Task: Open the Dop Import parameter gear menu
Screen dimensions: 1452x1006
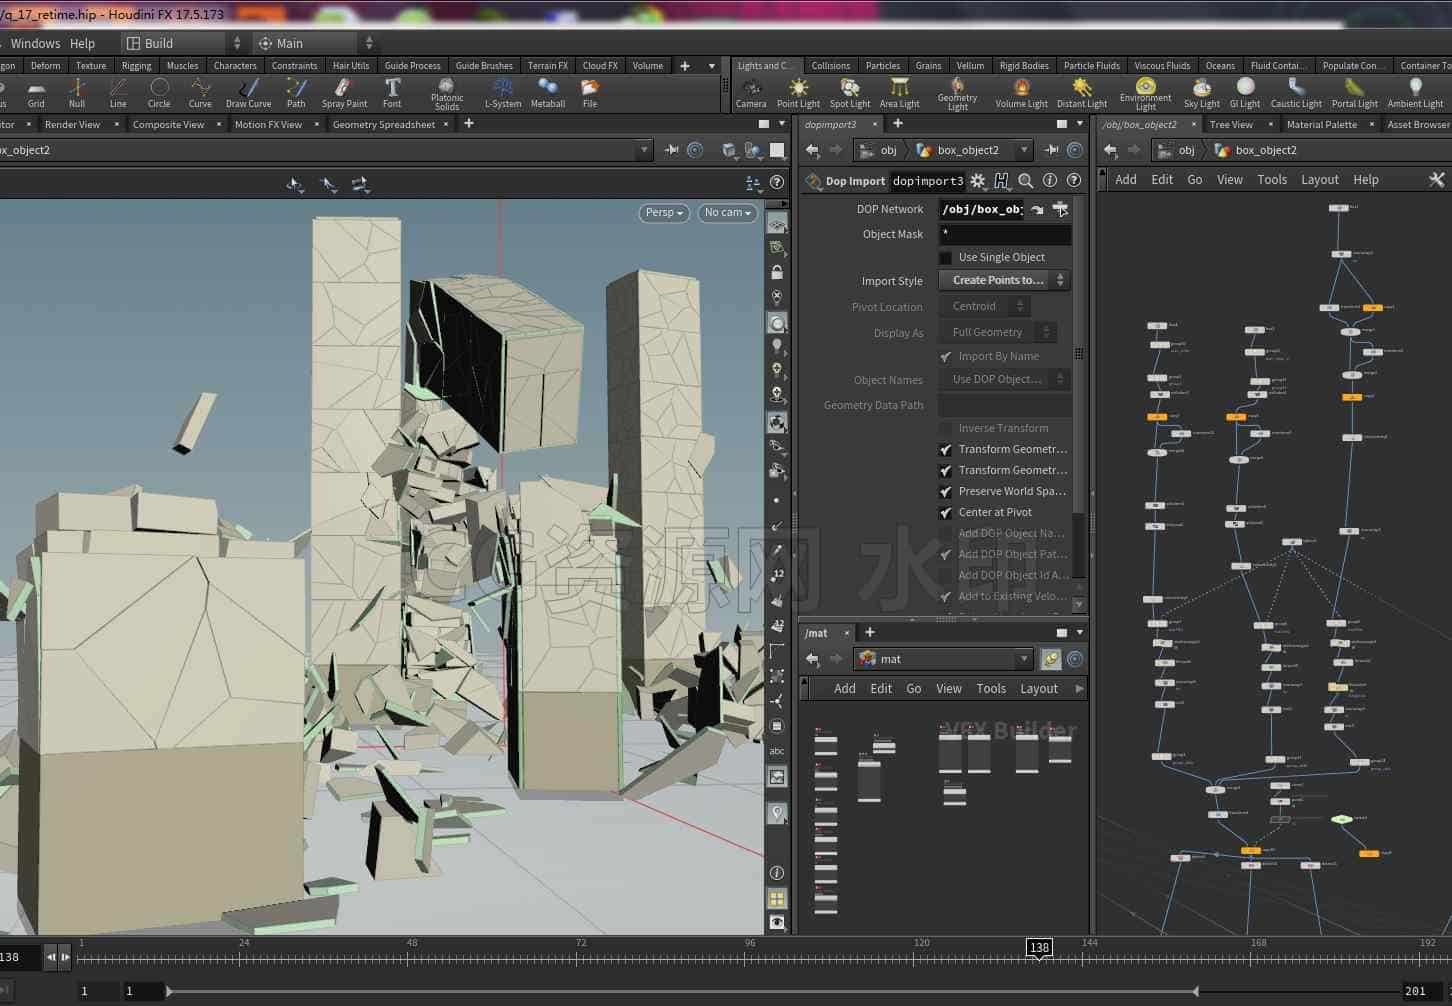Action: 978,181
